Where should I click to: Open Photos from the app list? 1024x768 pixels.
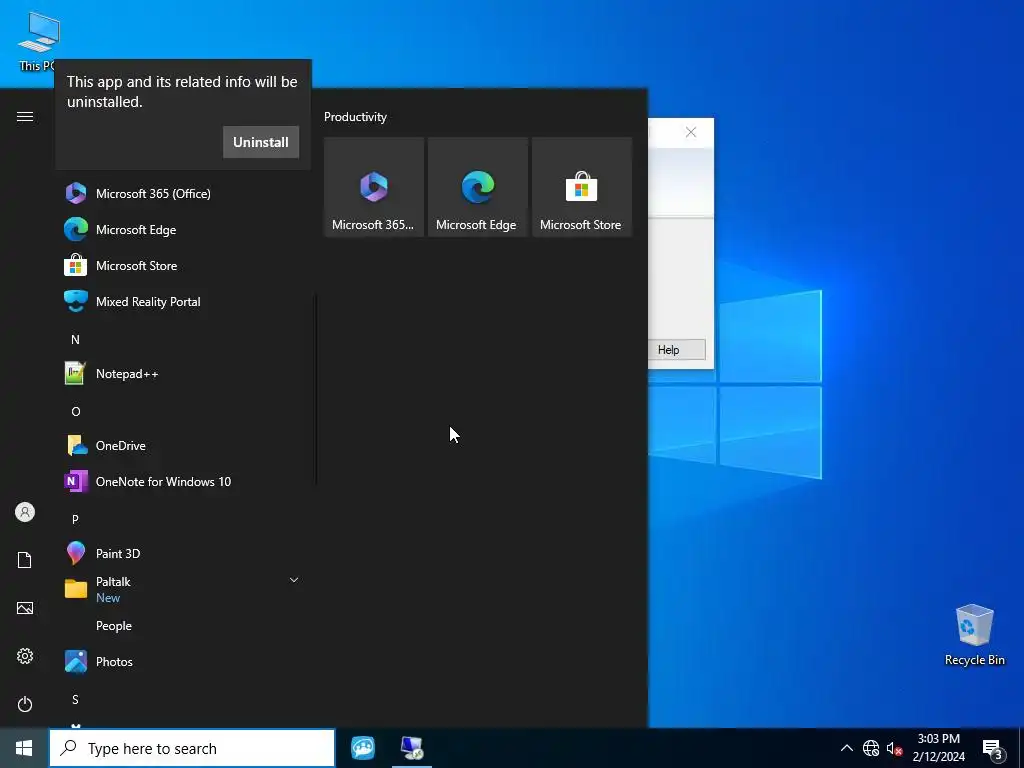pyautogui.click(x=183, y=662)
